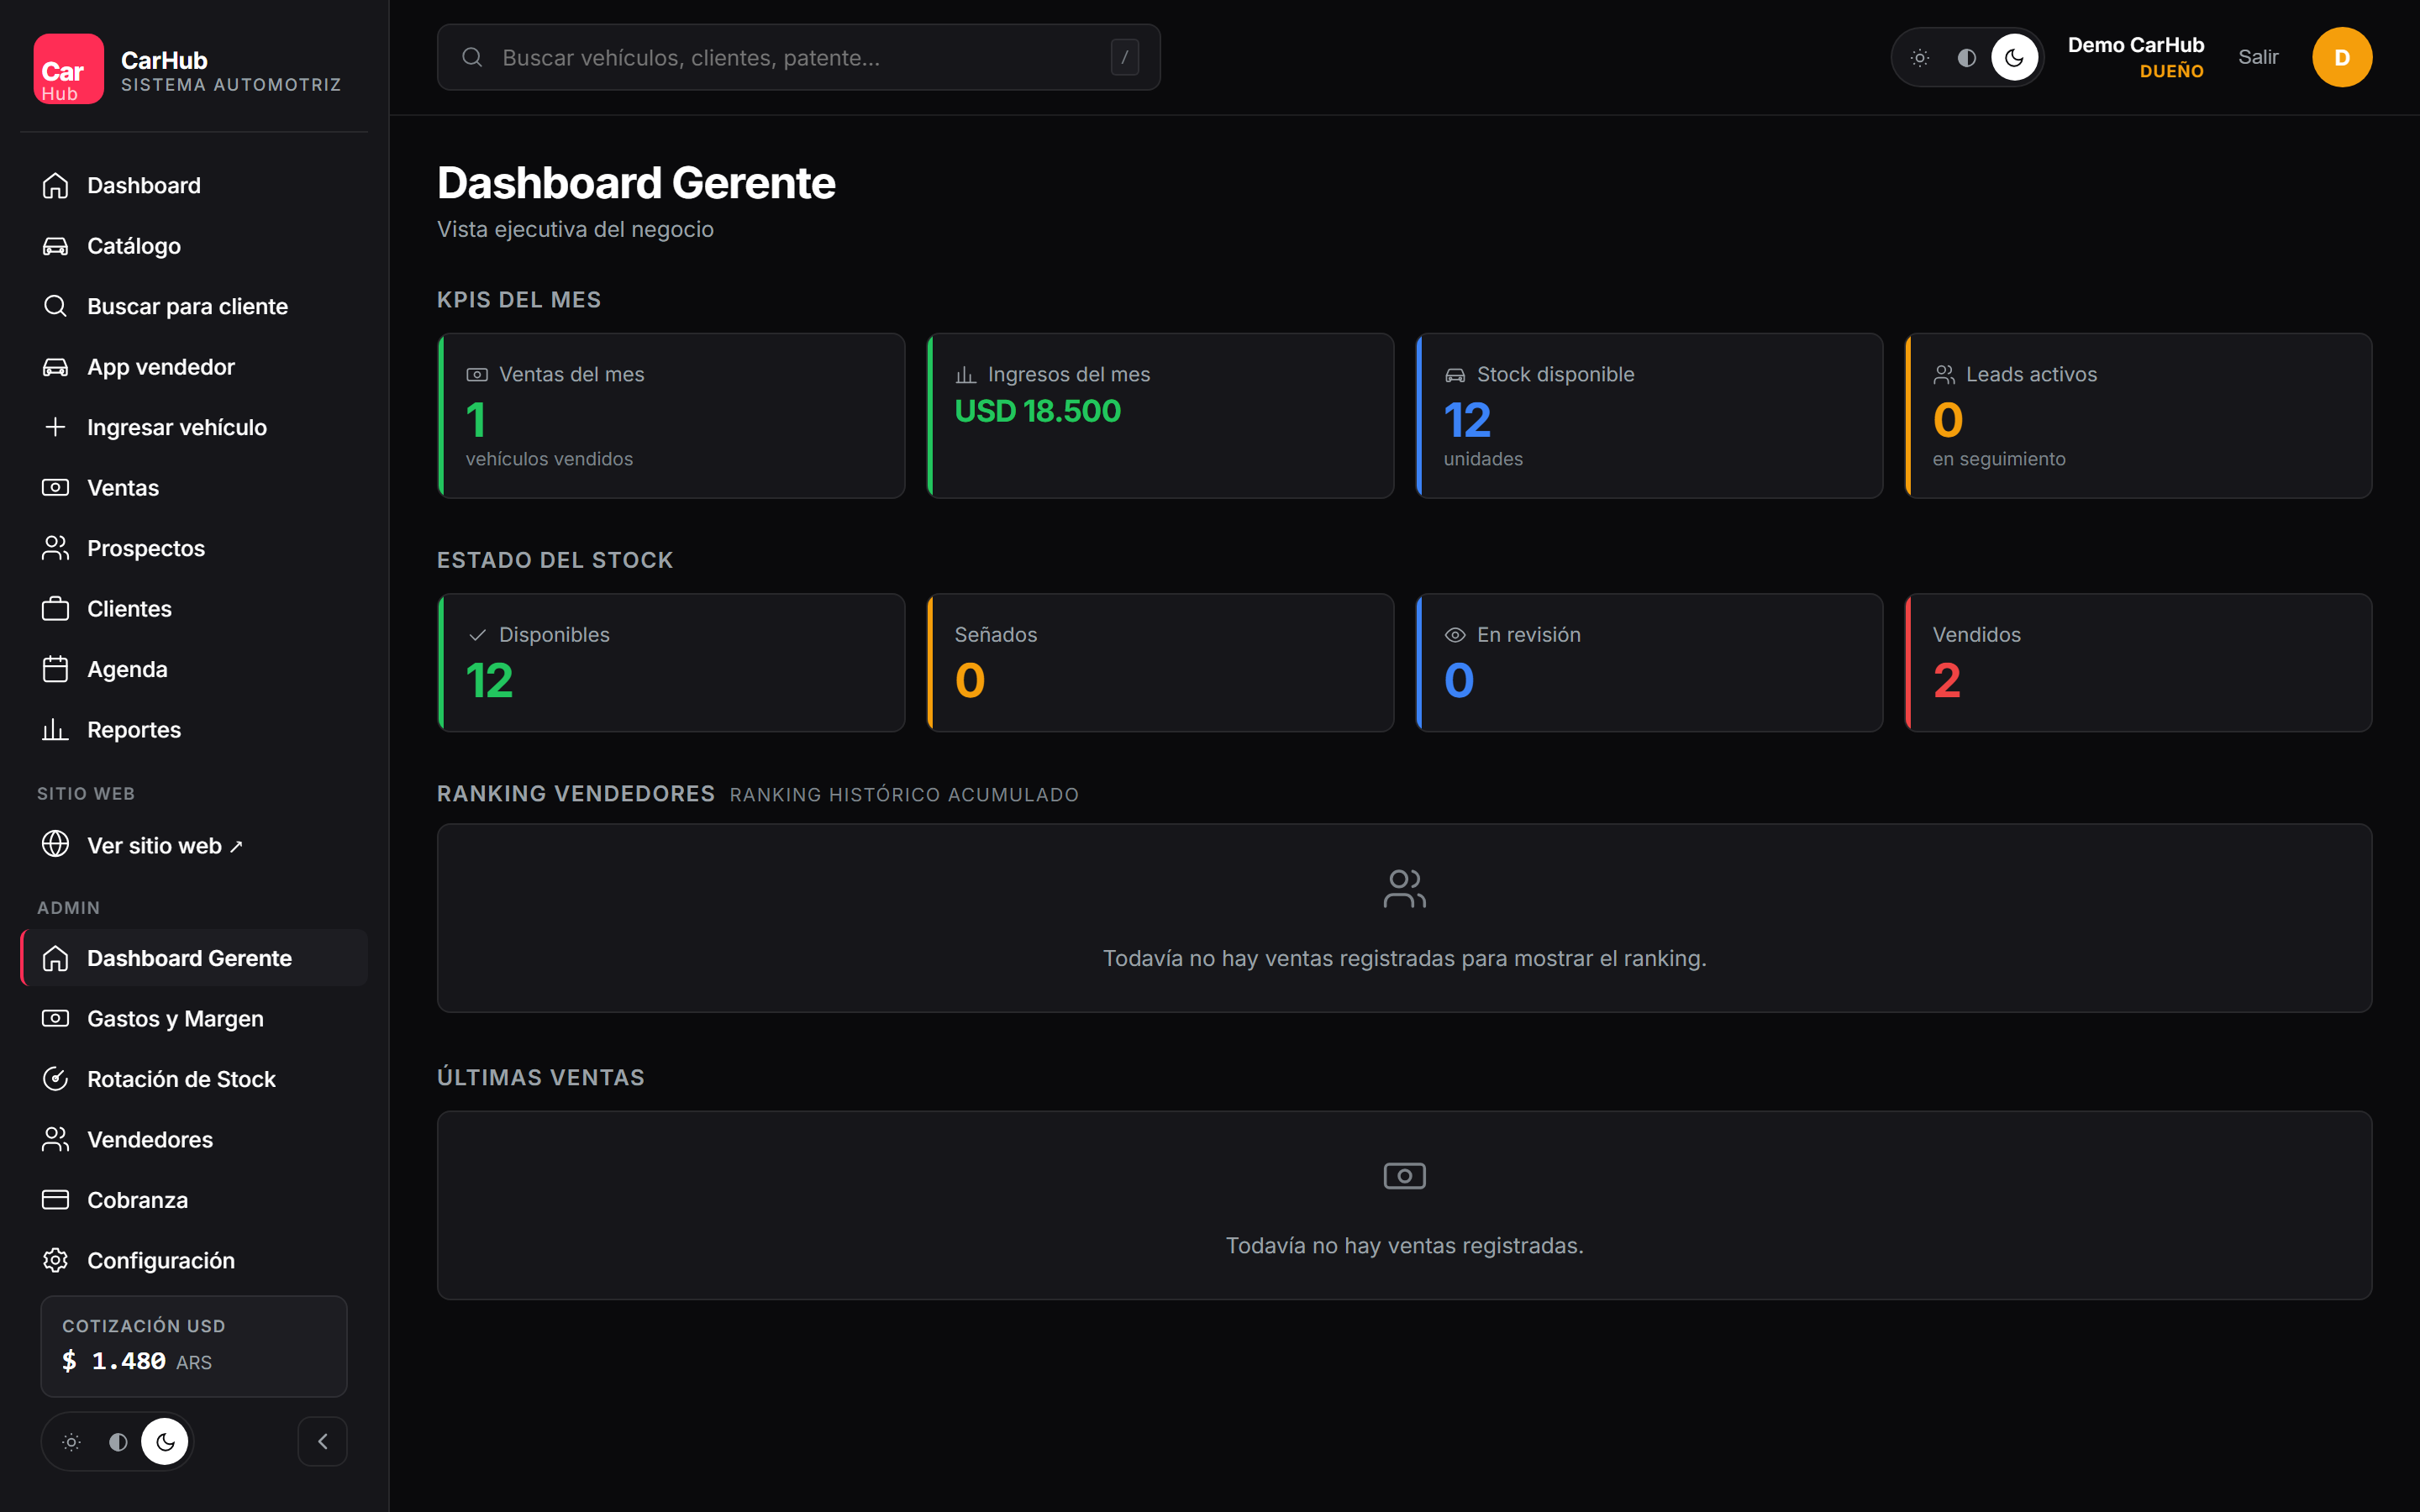Focus the Buscar vehículos search field
Screen dimensions: 2420x1512
(798, 57)
